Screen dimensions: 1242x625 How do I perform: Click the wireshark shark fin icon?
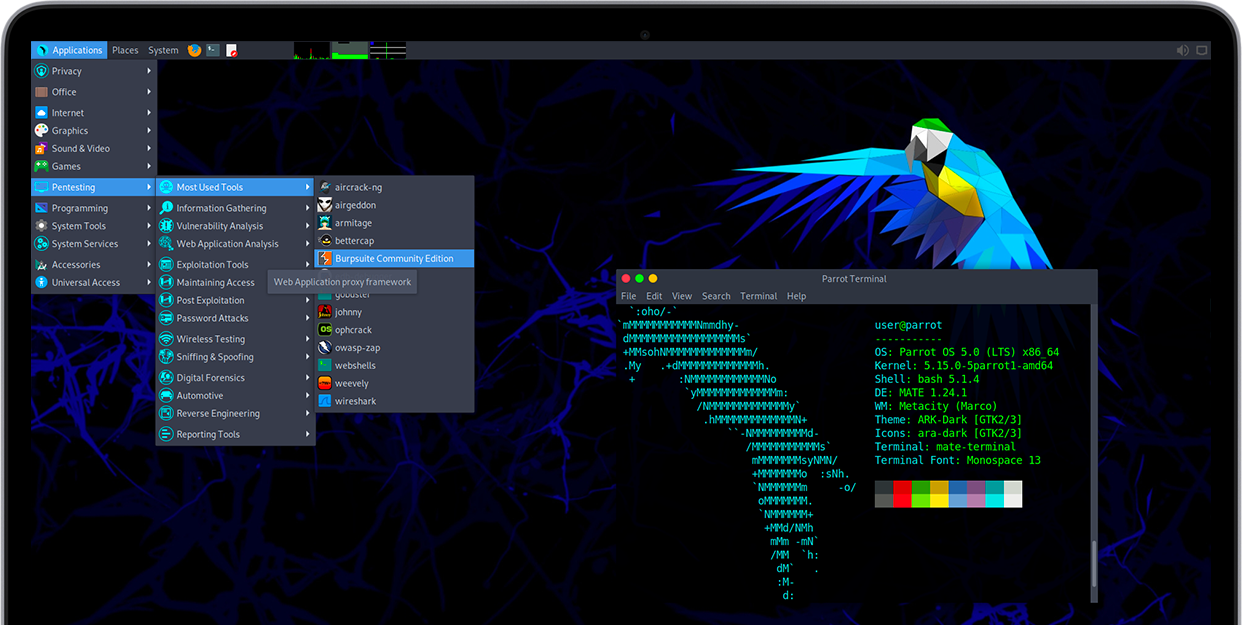[x=325, y=401]
